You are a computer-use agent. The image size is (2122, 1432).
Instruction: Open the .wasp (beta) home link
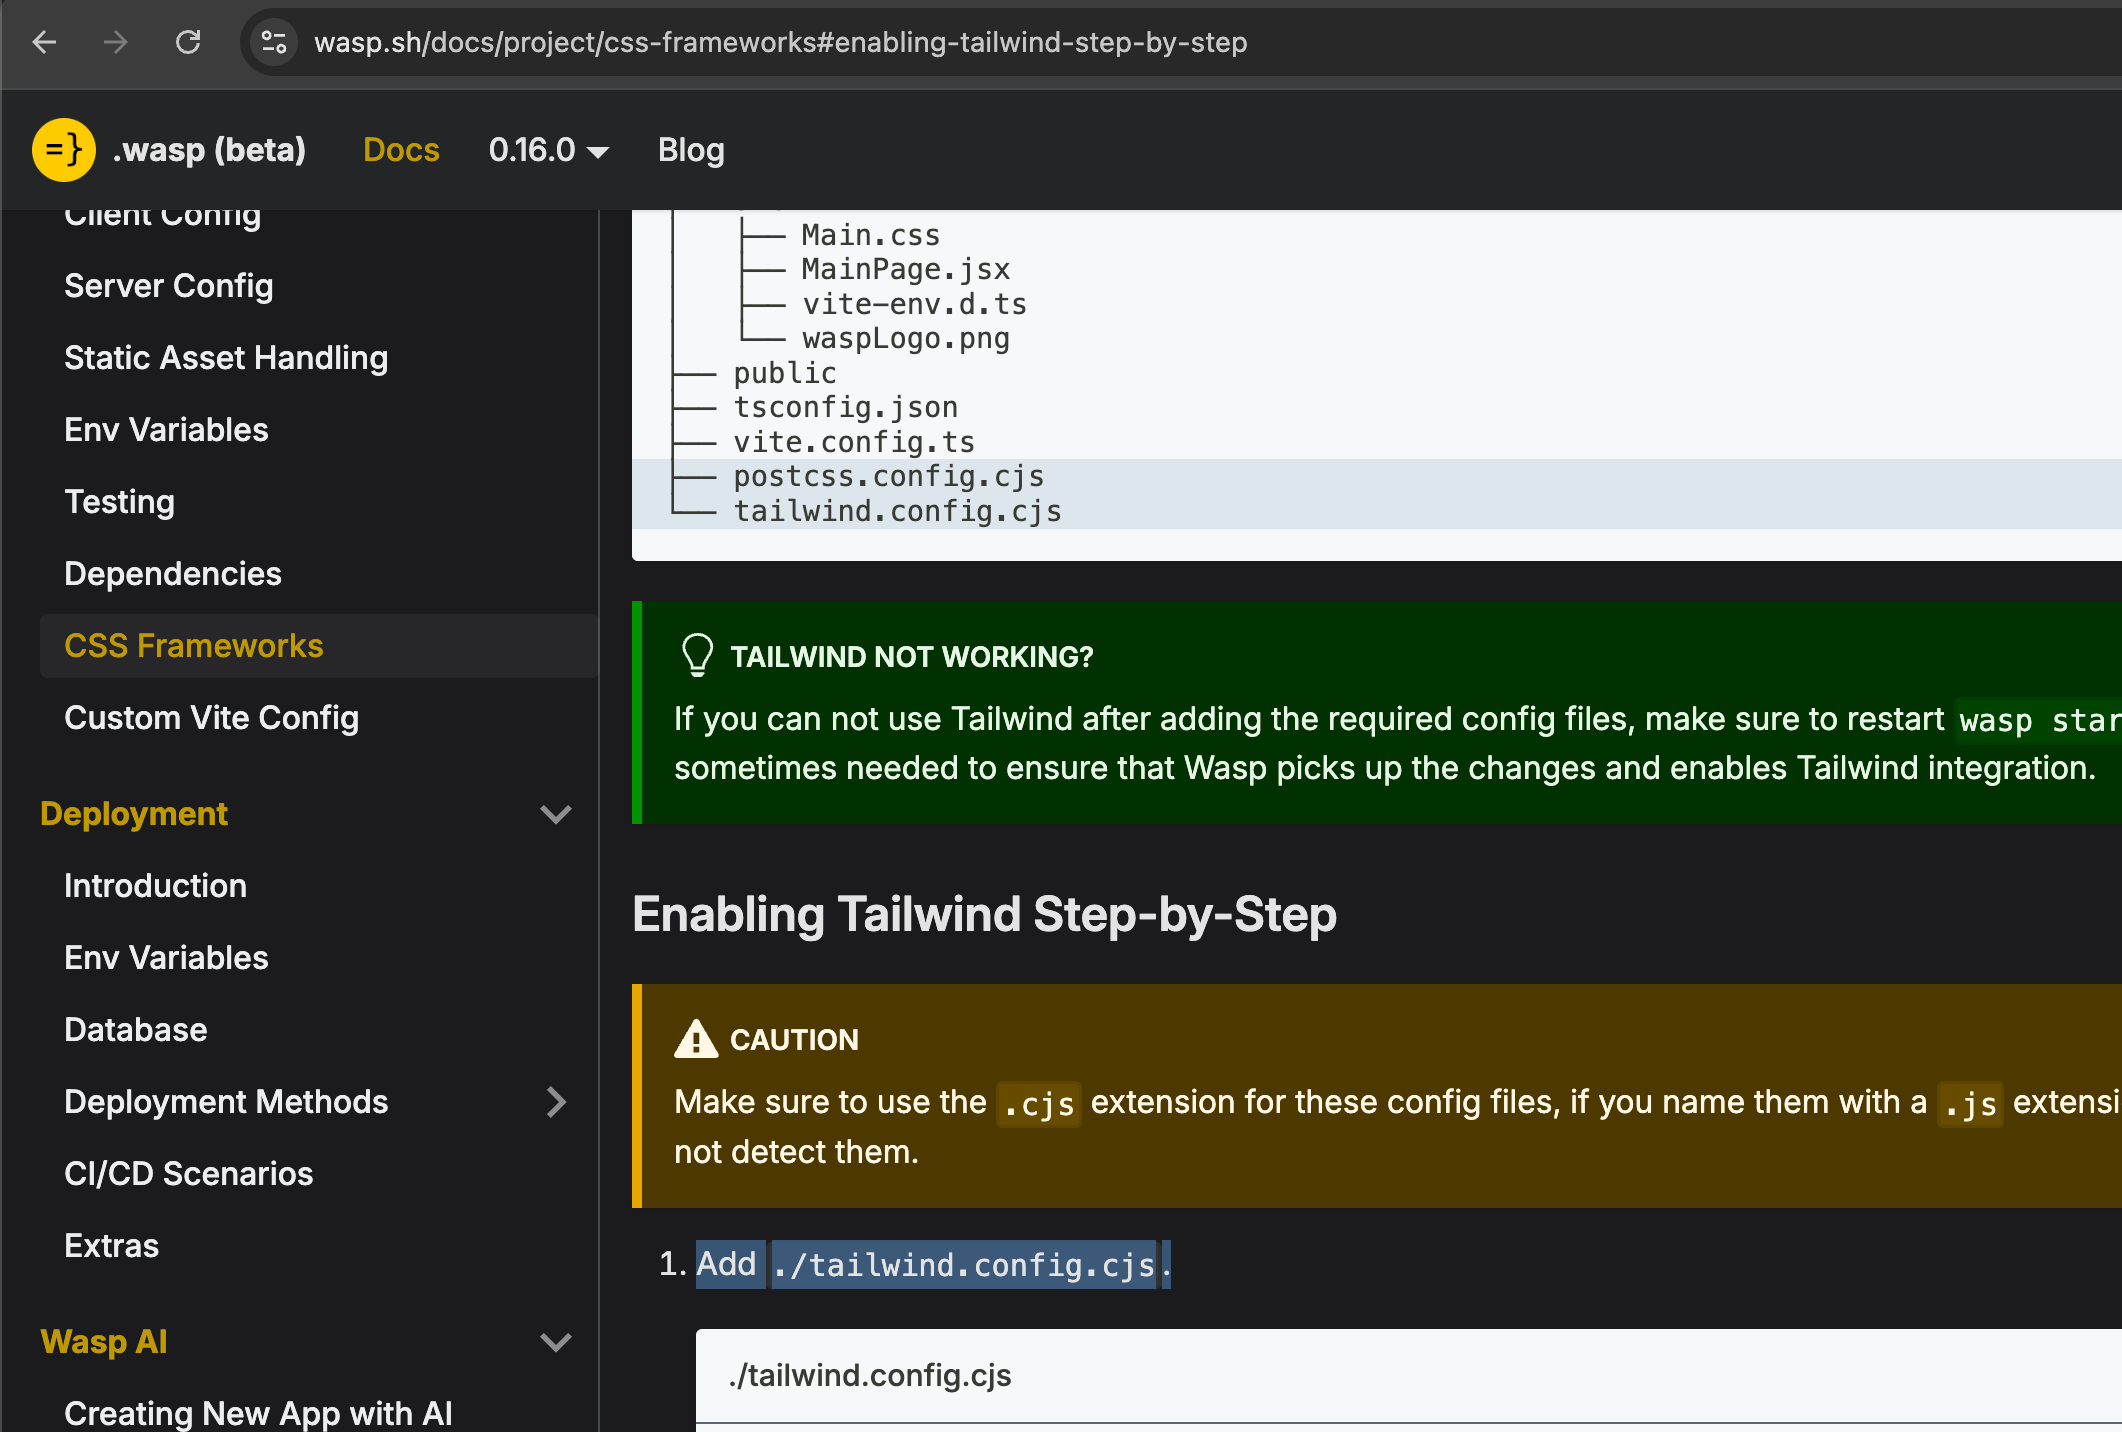(209, 150)
